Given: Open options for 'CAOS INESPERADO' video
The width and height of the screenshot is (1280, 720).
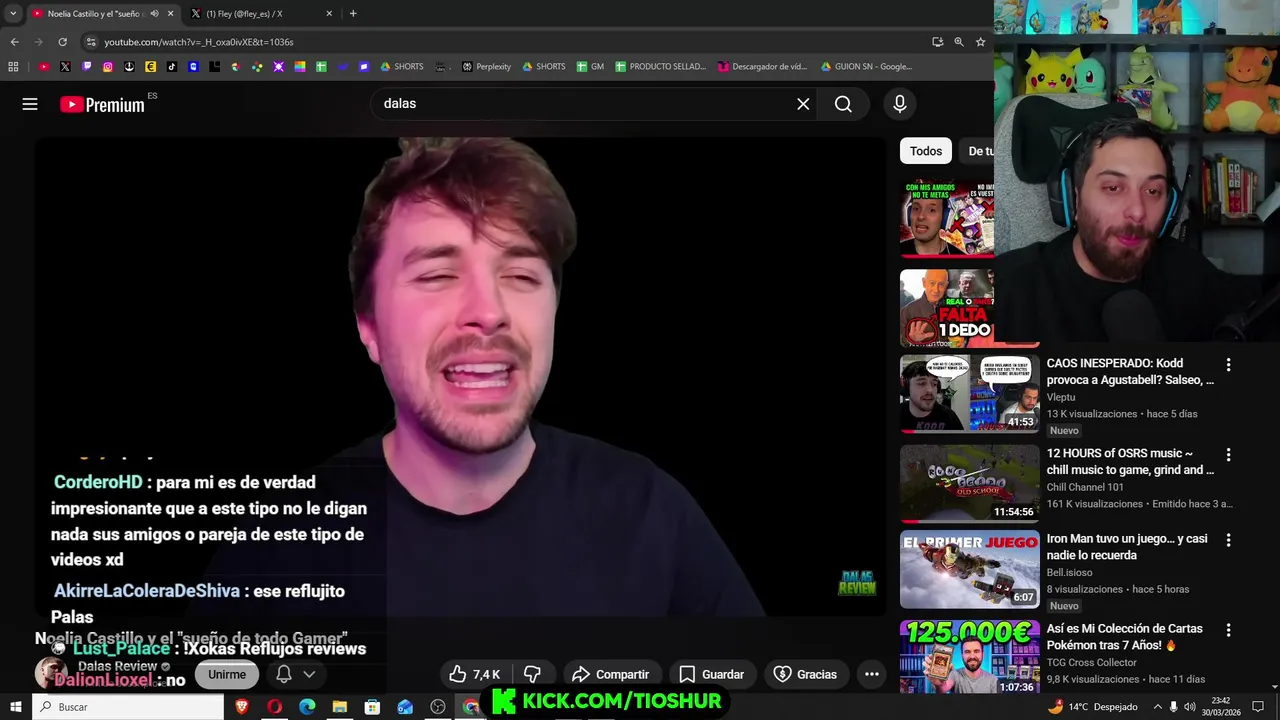Looking at the screenshot, I should coord(1228,365).
